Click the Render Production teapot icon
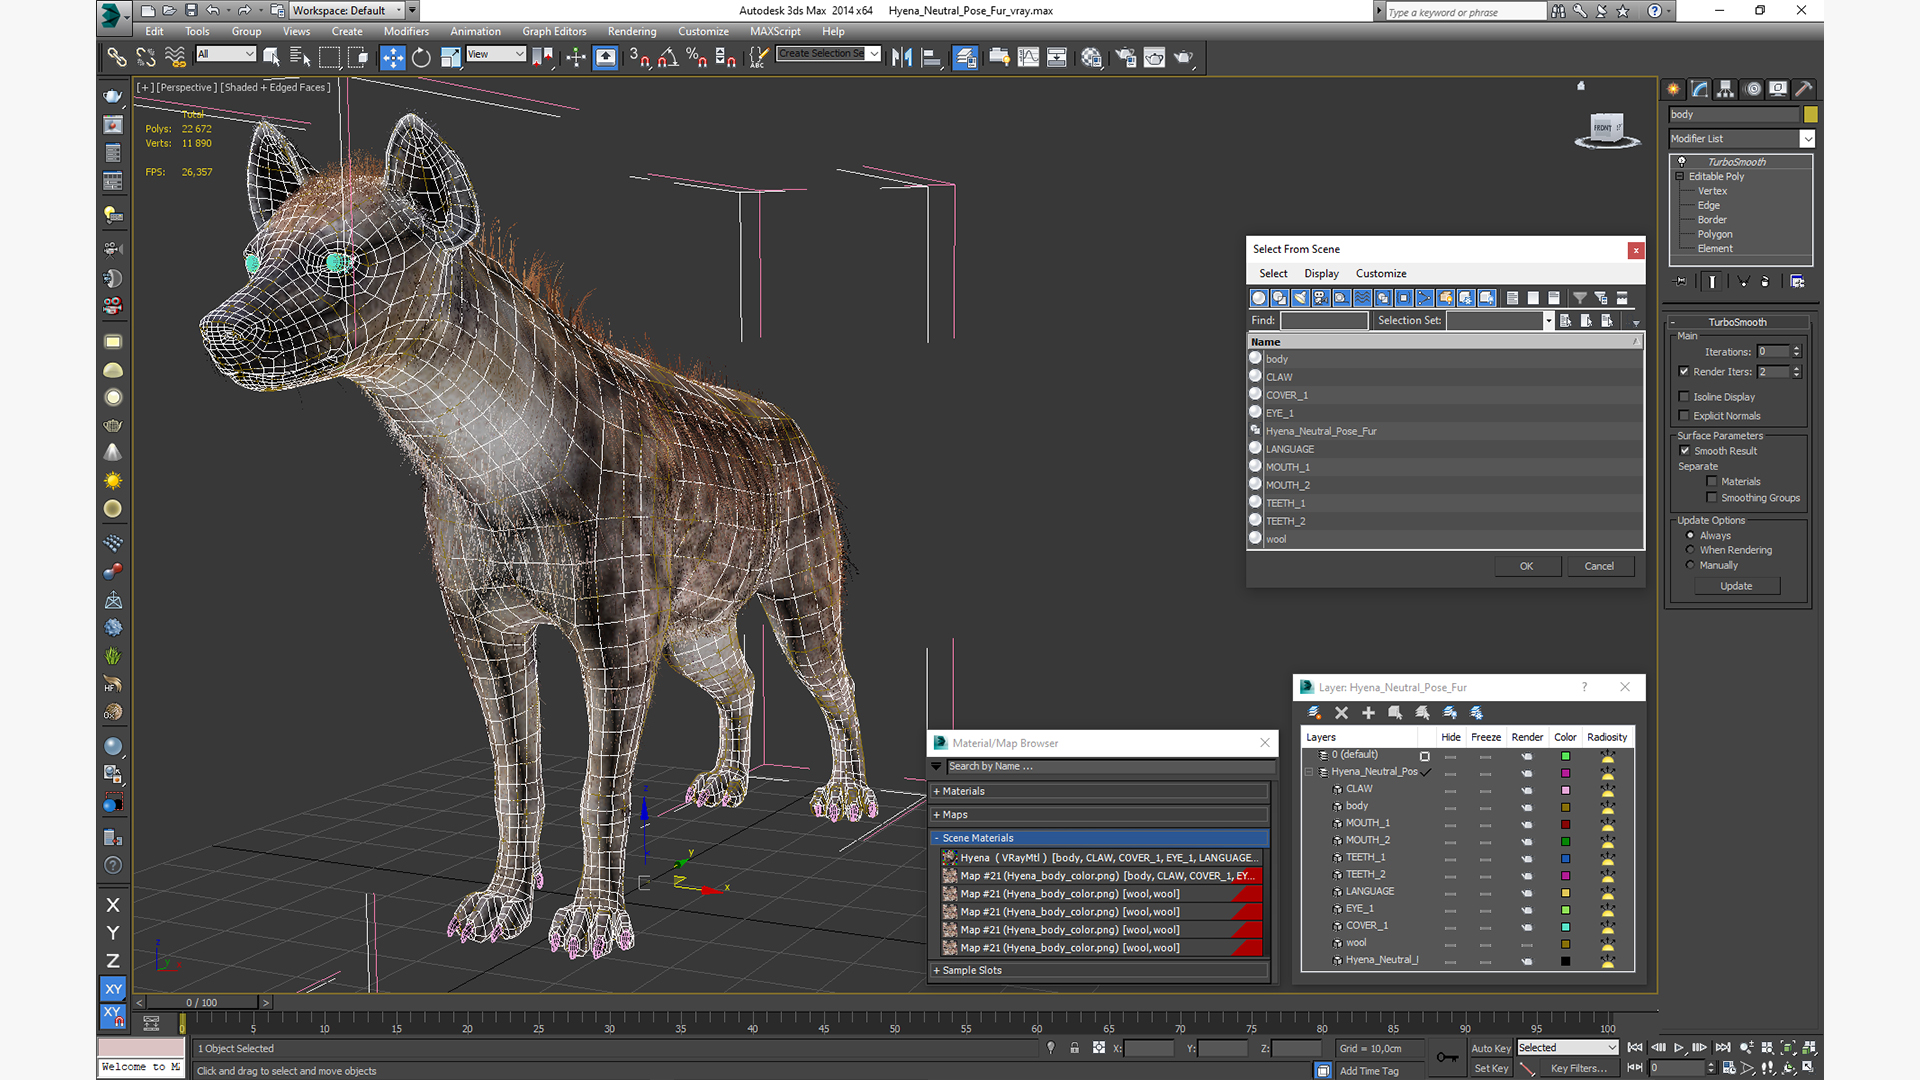The width and height of the screenshot is (1920, 1080). point(1183,57)
